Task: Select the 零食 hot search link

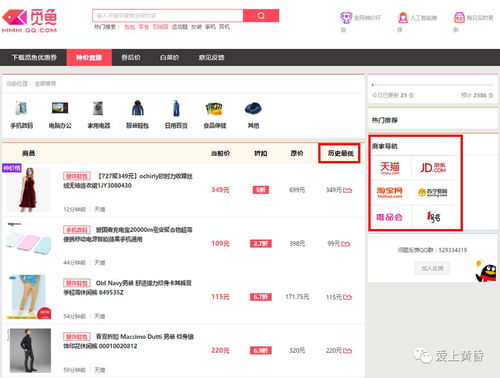Action: tap(143, 27)
